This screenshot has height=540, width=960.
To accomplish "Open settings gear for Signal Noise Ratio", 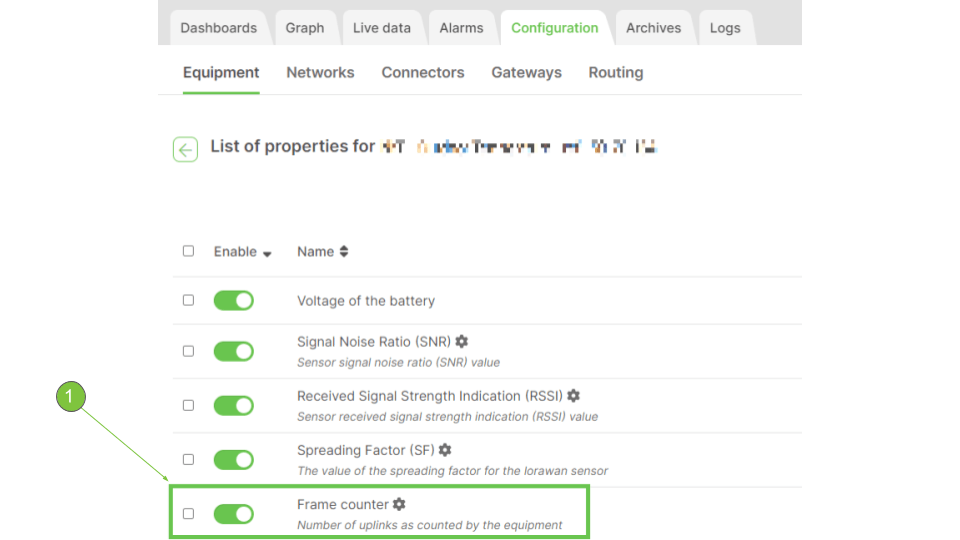I will [x=462, y=341].
